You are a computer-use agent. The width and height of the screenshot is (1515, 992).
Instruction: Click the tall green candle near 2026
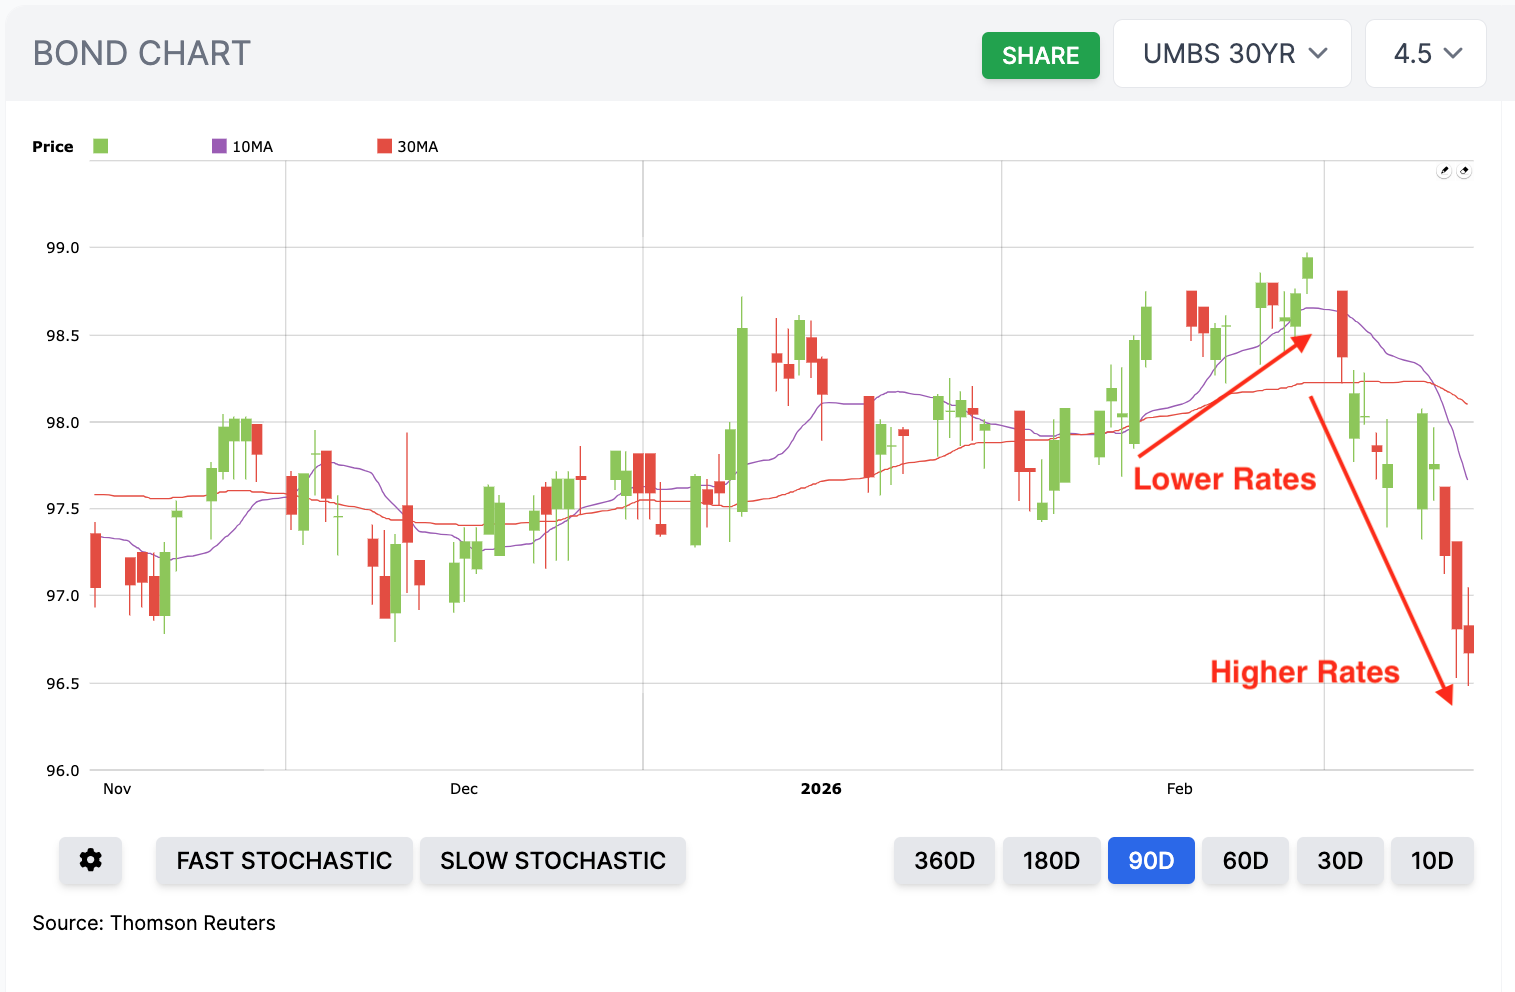click(742, 420)
